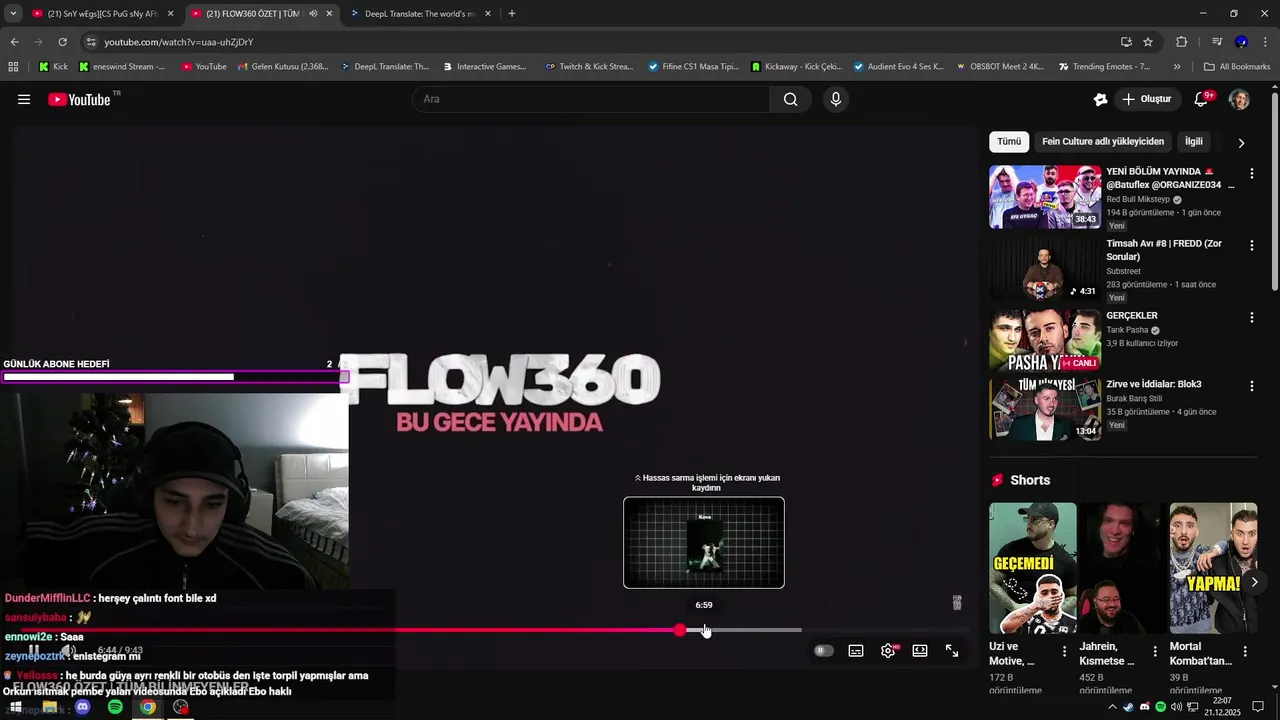Switch player to theater mode
Screen dimensions: 1280x720
tap(920, 651)
